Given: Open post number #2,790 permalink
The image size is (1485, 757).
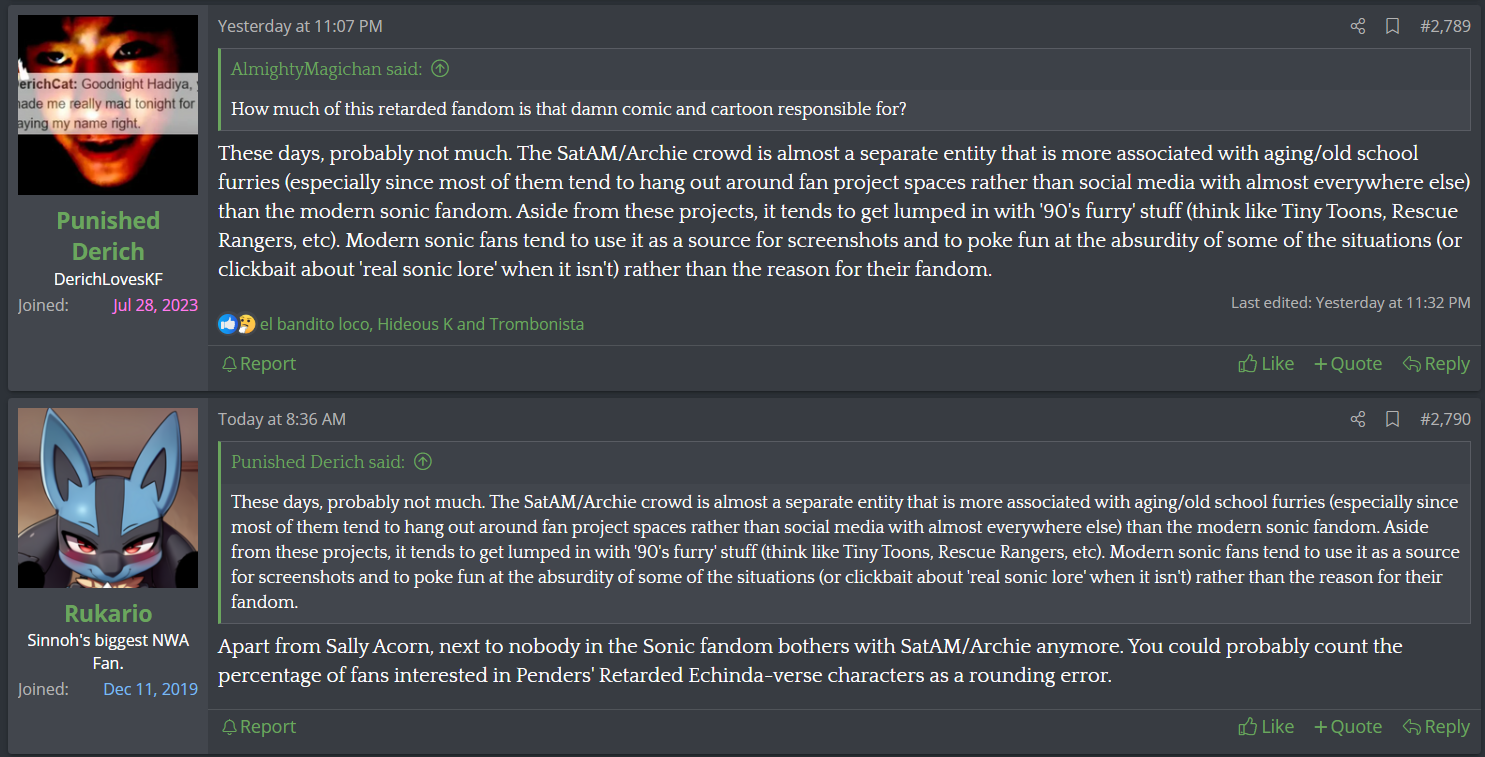Looking at the screenshot, I should 1445,419.
